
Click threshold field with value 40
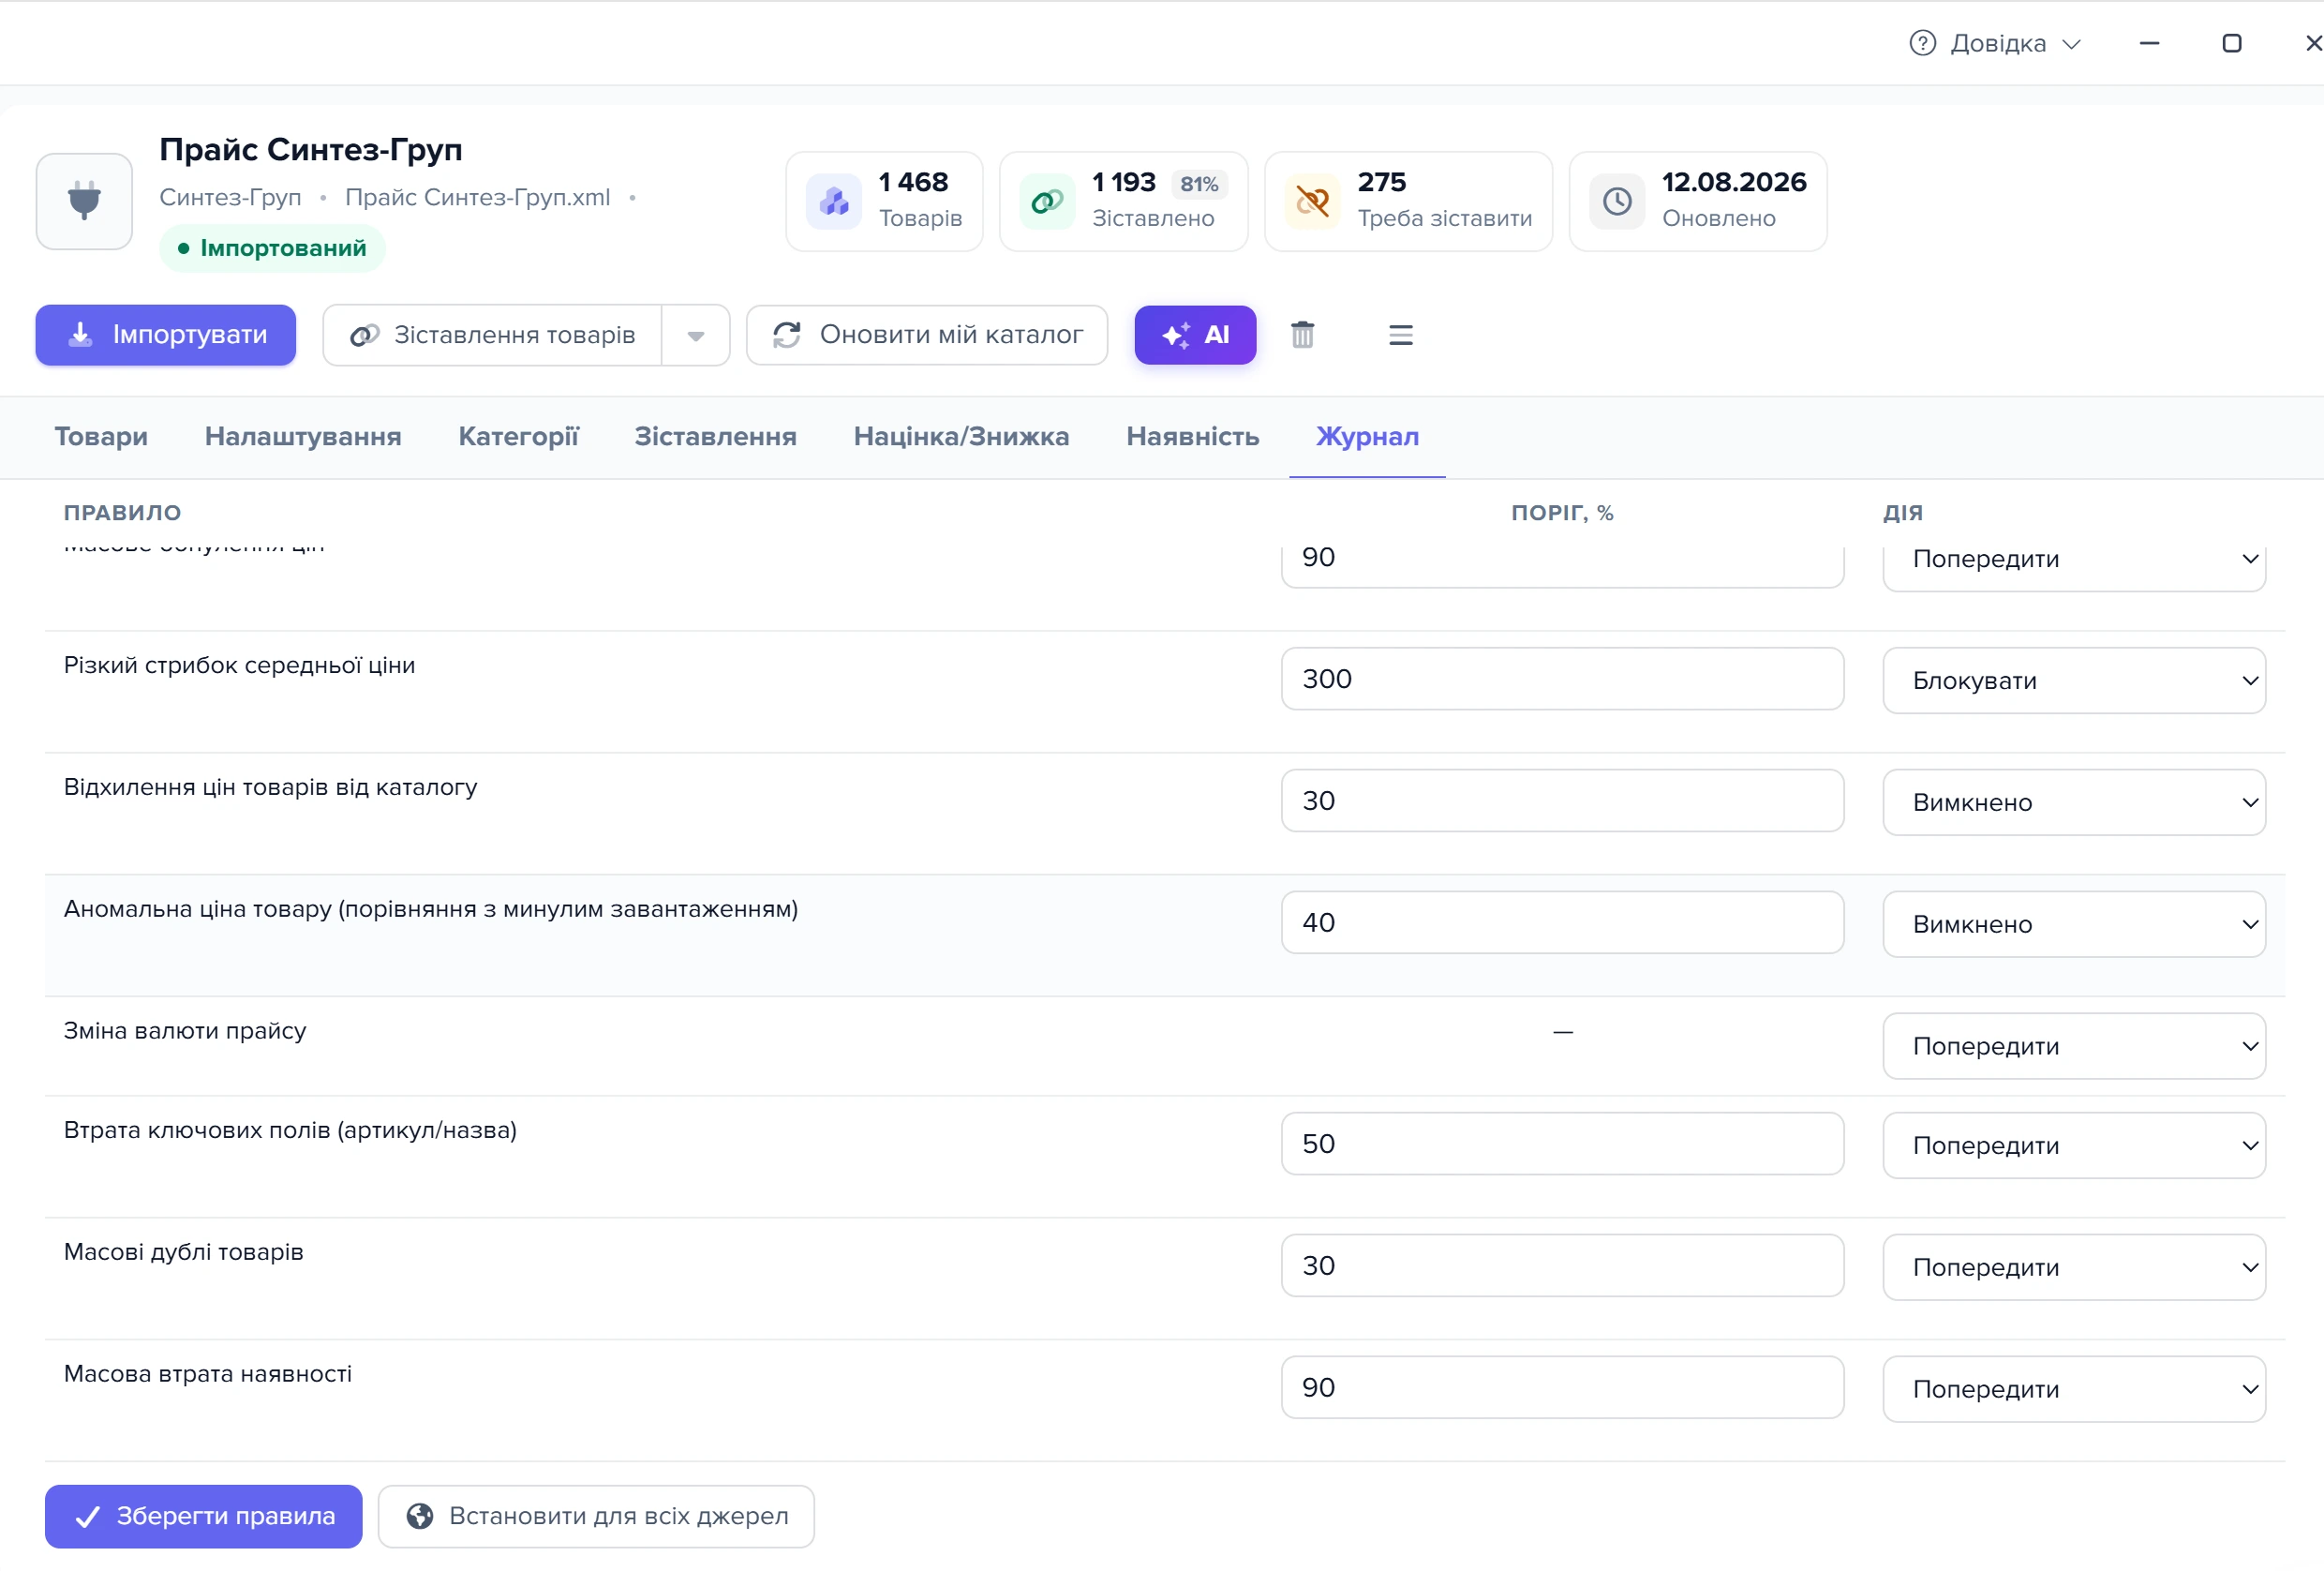pos(1562,923)
